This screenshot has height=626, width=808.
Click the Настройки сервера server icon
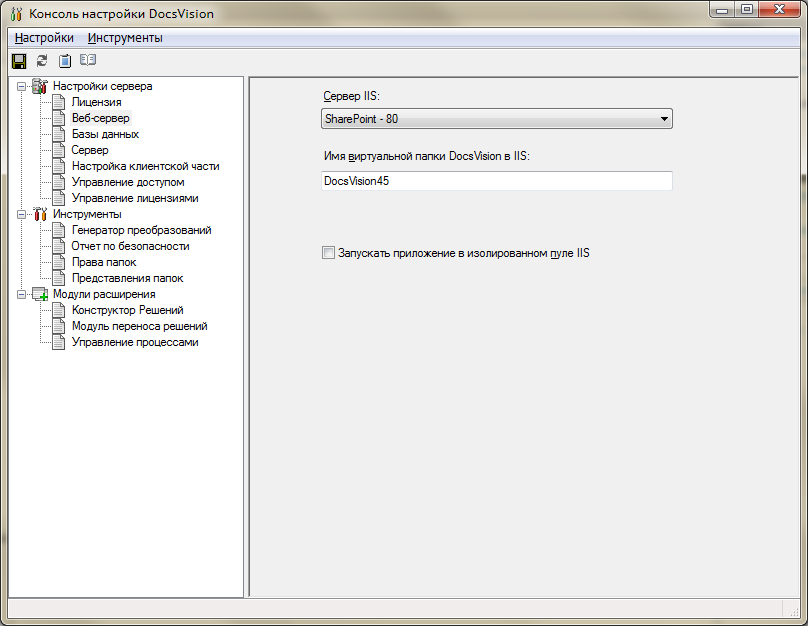point(38,86)
